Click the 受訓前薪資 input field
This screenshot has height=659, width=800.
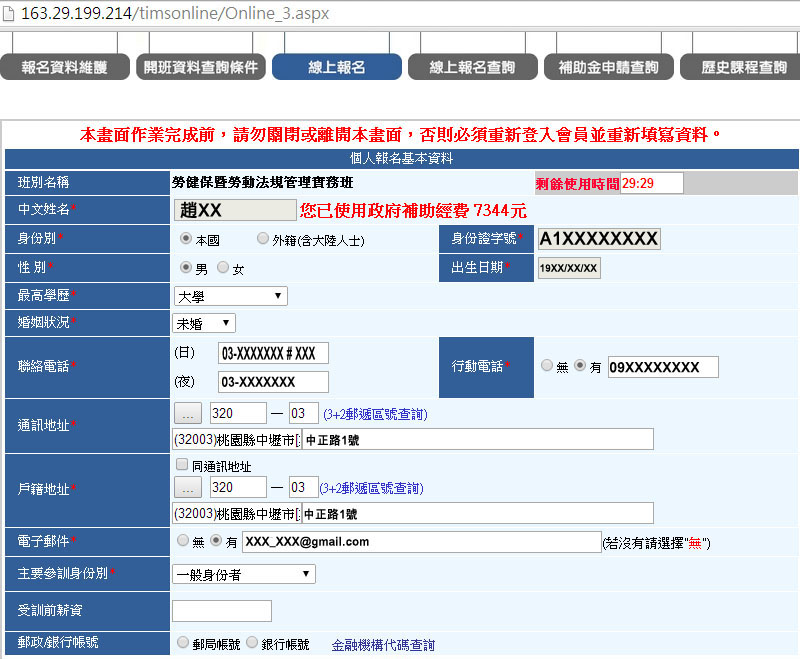pyautogui.click(x=222, y=611)
